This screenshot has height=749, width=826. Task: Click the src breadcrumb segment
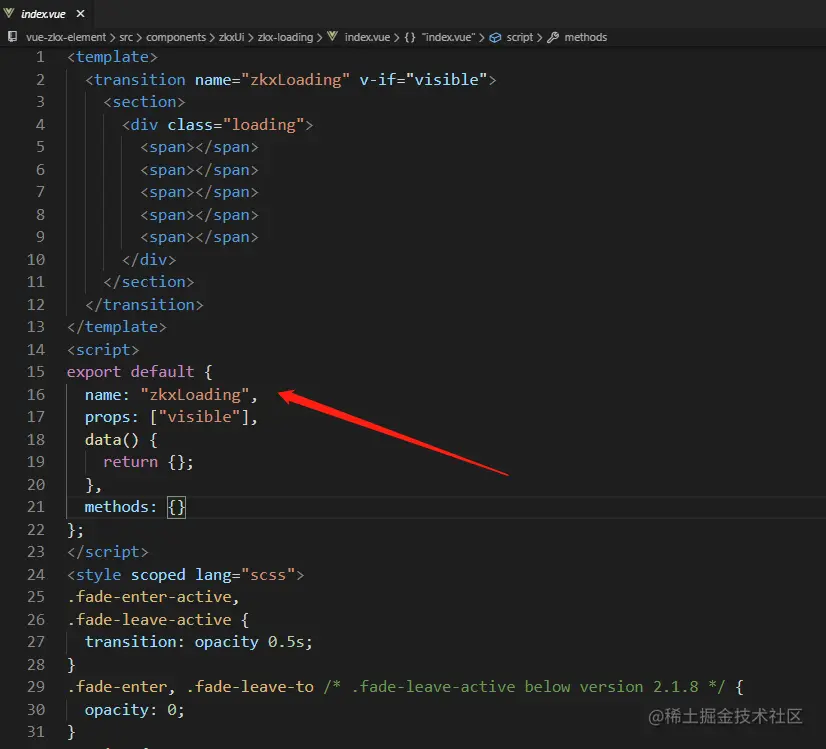click(x=126, y=37)
